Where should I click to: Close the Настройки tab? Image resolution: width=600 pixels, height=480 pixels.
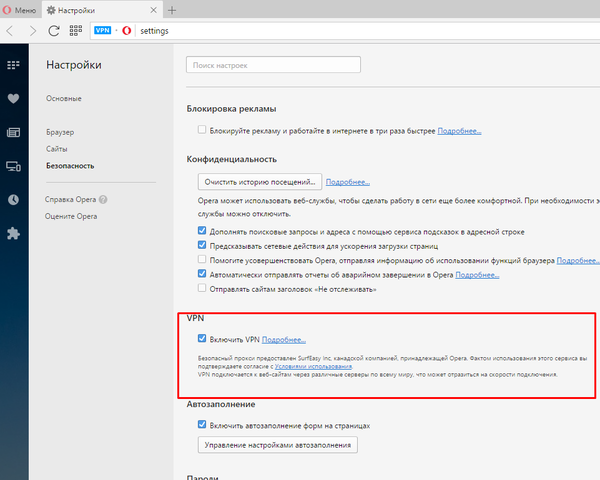(x=153, y=10)
